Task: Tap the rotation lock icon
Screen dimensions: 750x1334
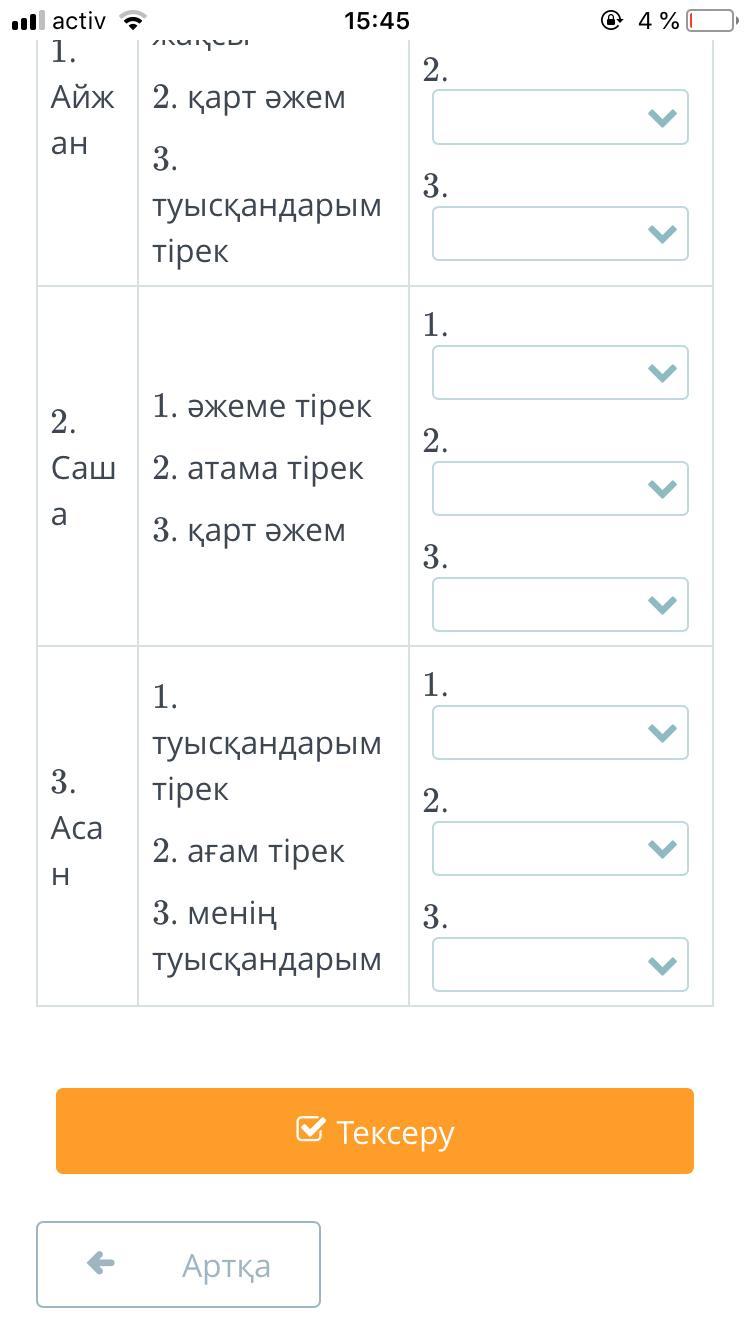Action: [611, 20]
